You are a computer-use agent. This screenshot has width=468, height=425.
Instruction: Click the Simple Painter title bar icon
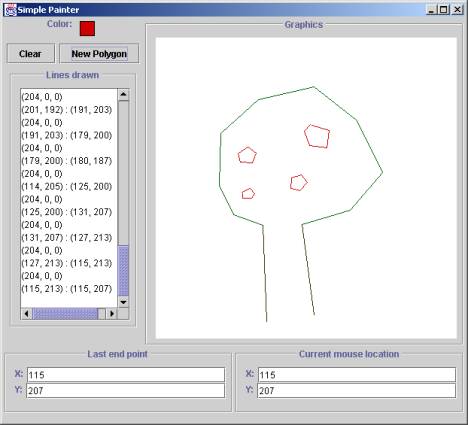click(11, 10)
